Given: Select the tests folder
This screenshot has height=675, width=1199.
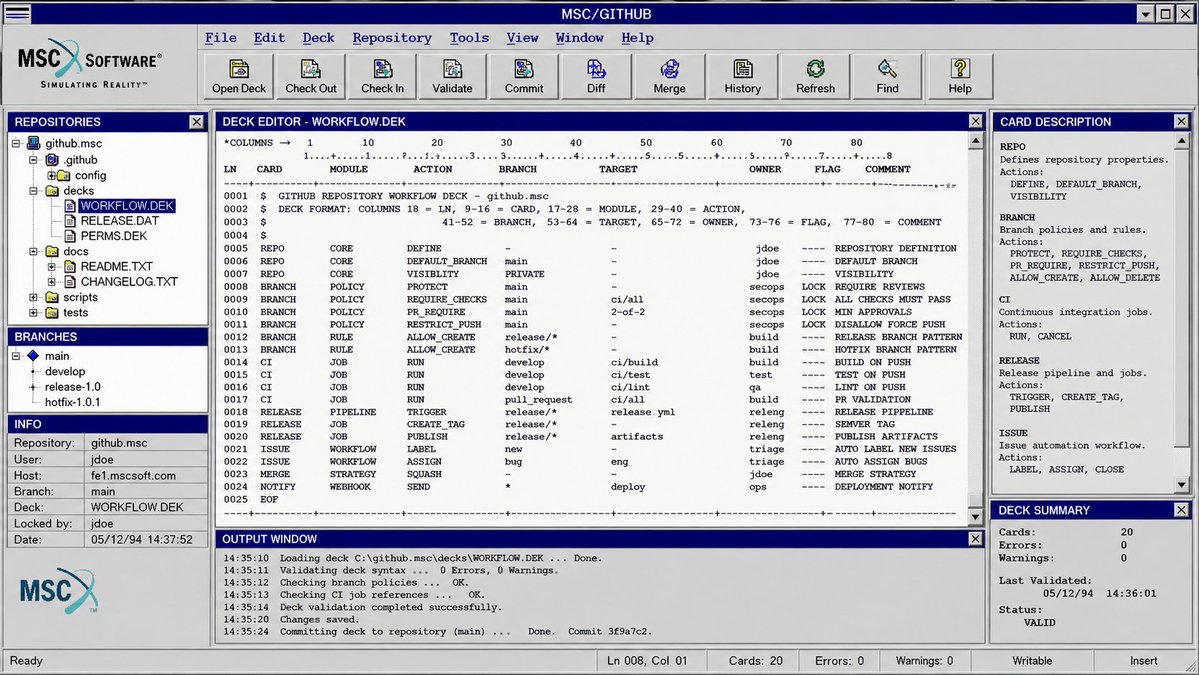Looking at the screenshot, I should pos(75,312).
